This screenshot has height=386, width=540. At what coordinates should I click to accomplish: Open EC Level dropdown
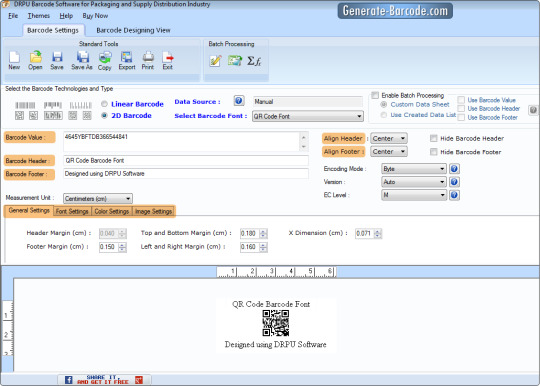[x=414, y=195]
